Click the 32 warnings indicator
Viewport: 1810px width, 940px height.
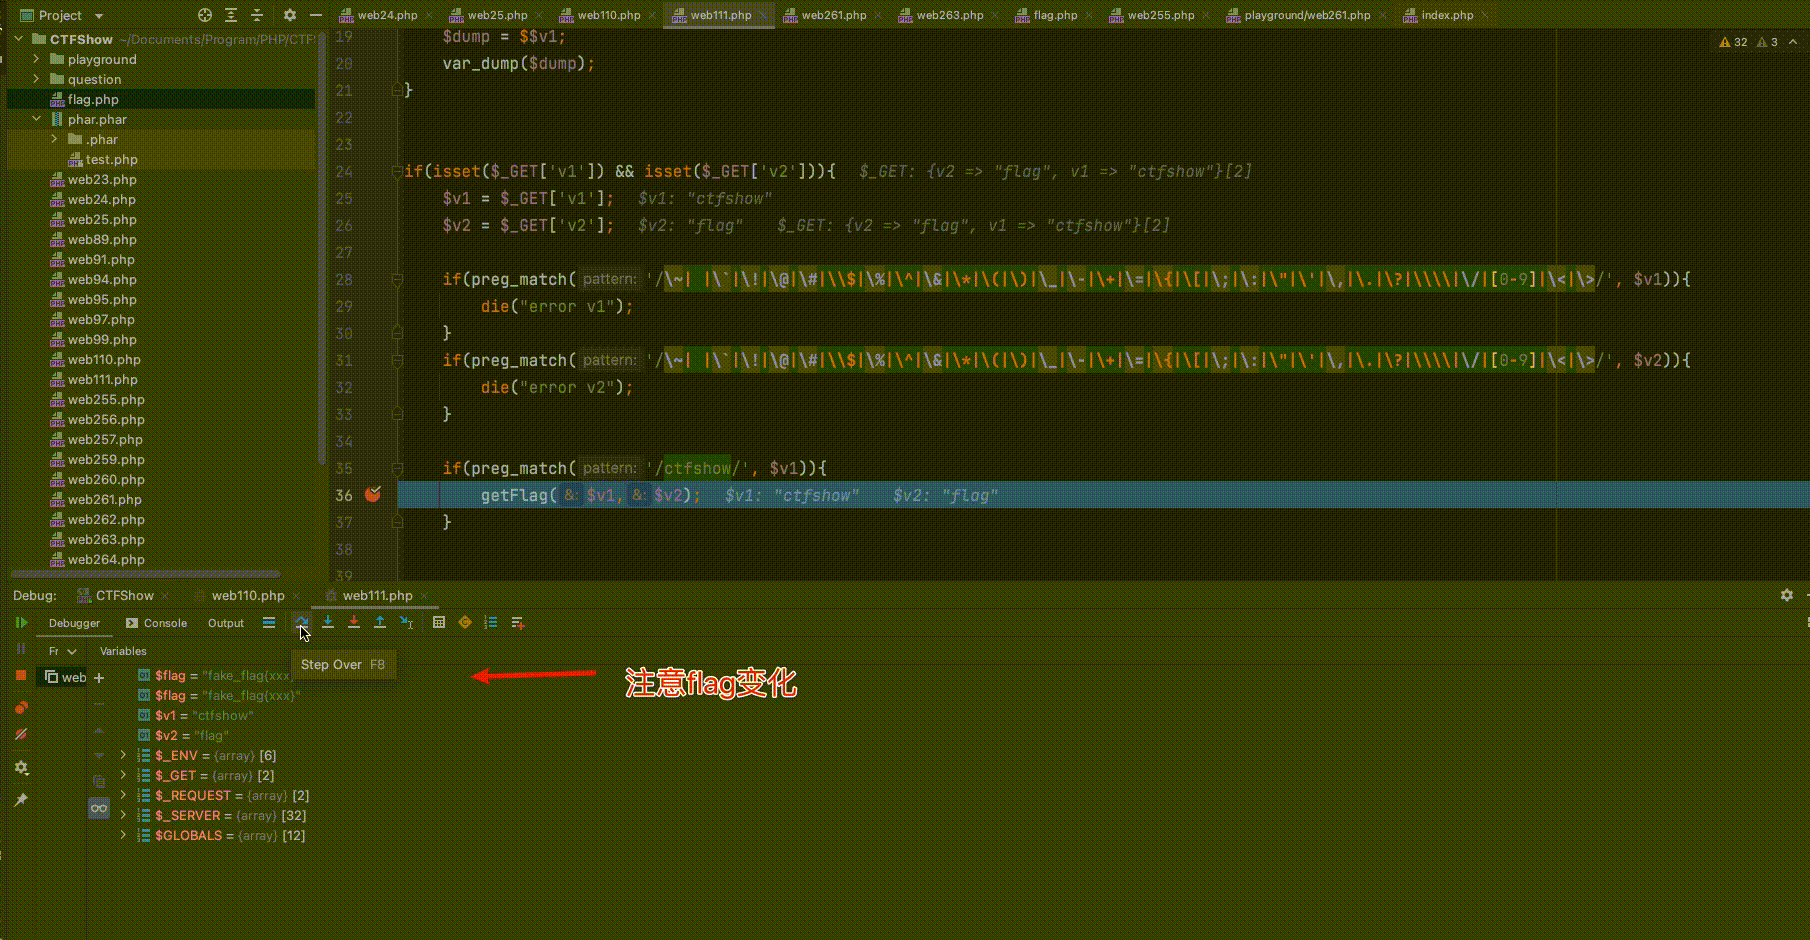pyautogui.click(x=1731, y=42)
